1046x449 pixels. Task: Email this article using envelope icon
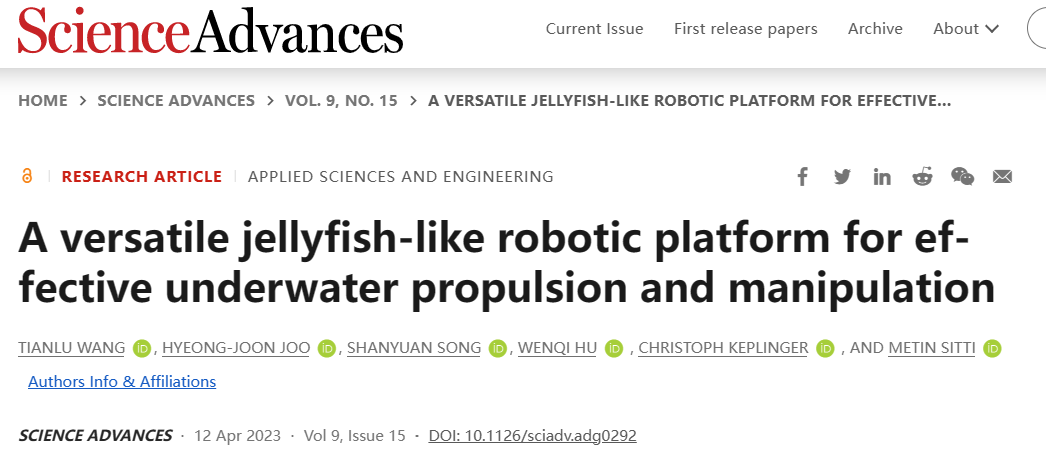(1003, 177)
